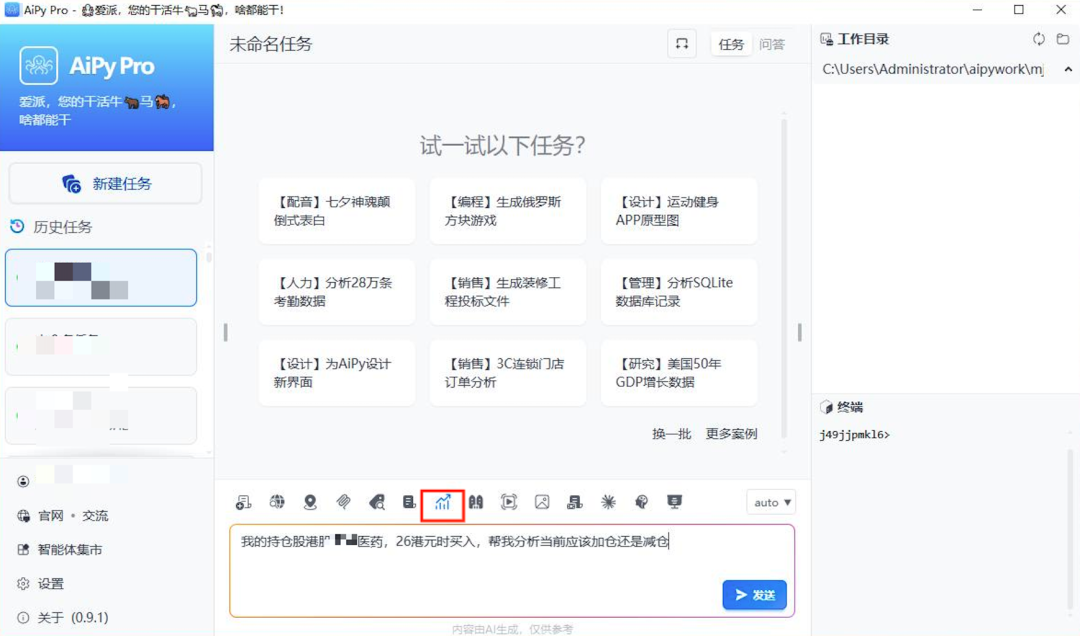The width and height of the screenshot is (1080, 636).
Task: Open 设置 settings
Action: click(50, 584)
